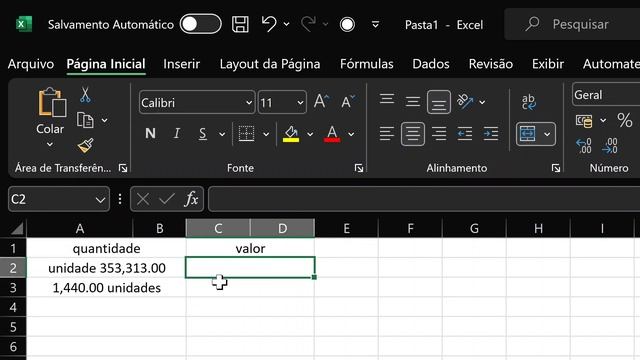The width and height of the screenshot is (640, 360).
Task: Click the Middle Align icon
Action: tap(413, 101)
